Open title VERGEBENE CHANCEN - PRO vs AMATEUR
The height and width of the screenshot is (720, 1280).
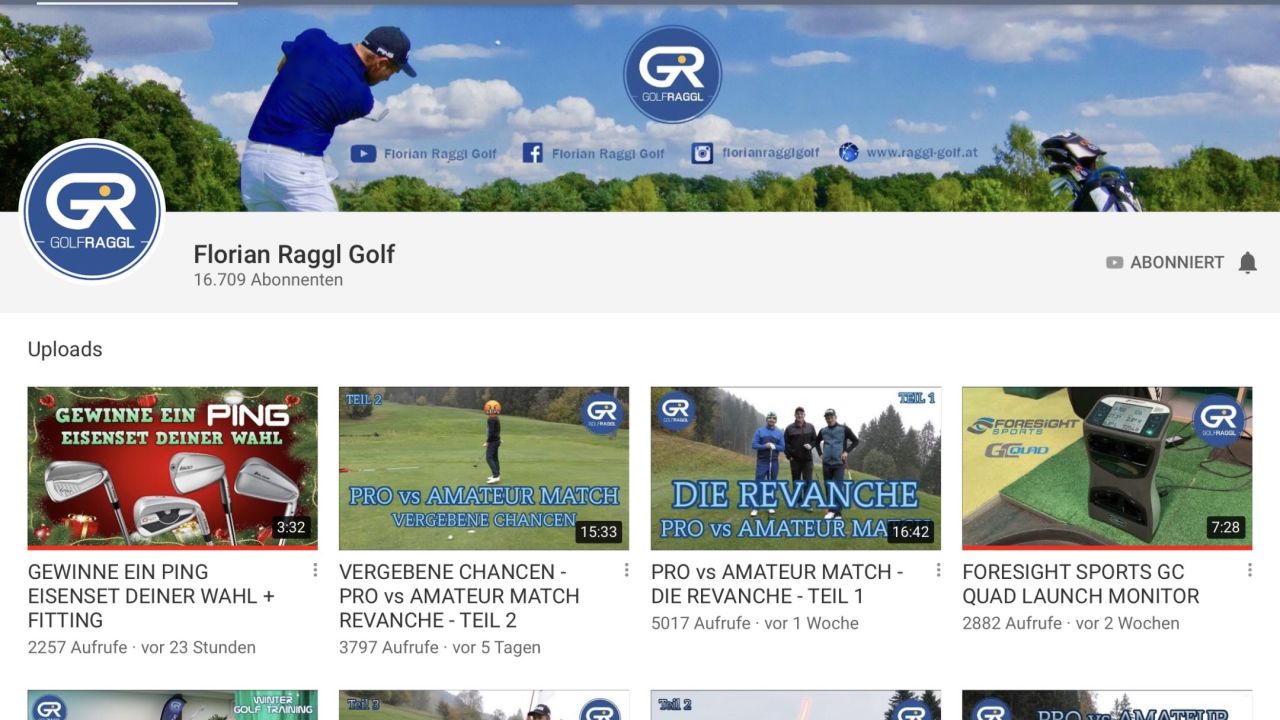459,596
